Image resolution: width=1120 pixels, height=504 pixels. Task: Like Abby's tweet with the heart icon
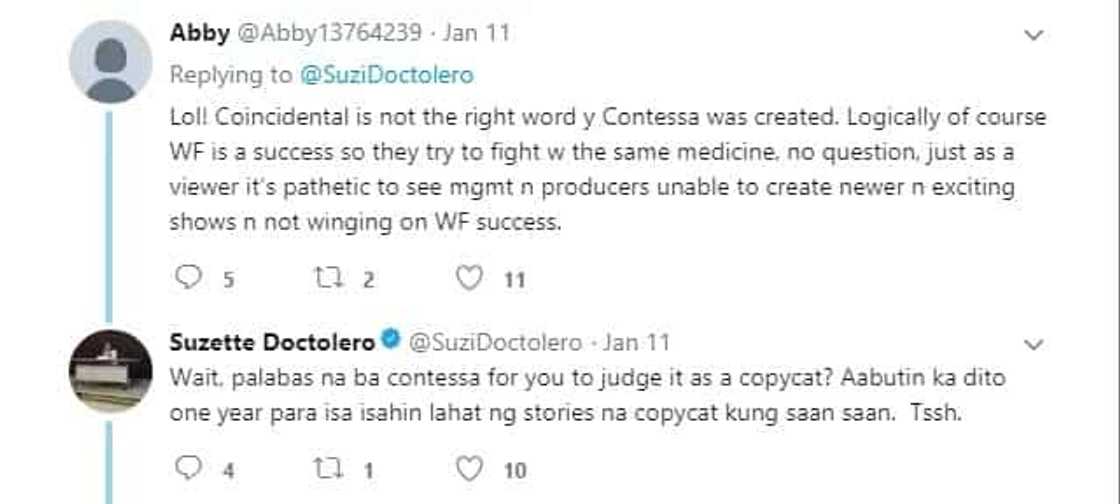point(469,279)
